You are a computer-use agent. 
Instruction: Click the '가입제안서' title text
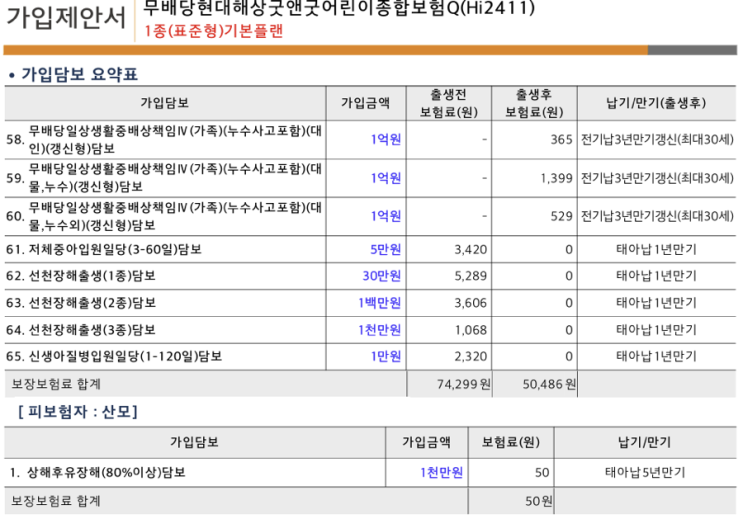tap(66, 18)
